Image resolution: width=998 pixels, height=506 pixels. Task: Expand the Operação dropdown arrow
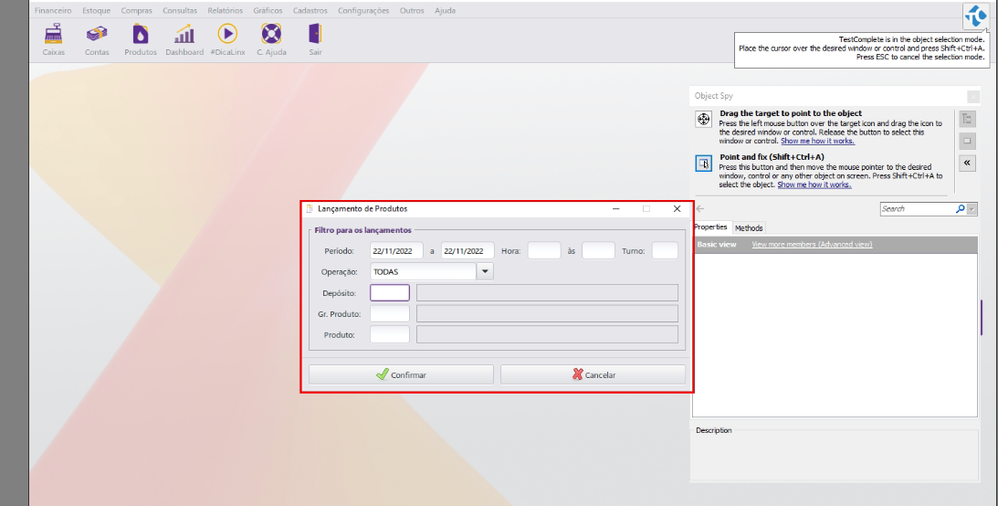[x=485, y=271]
